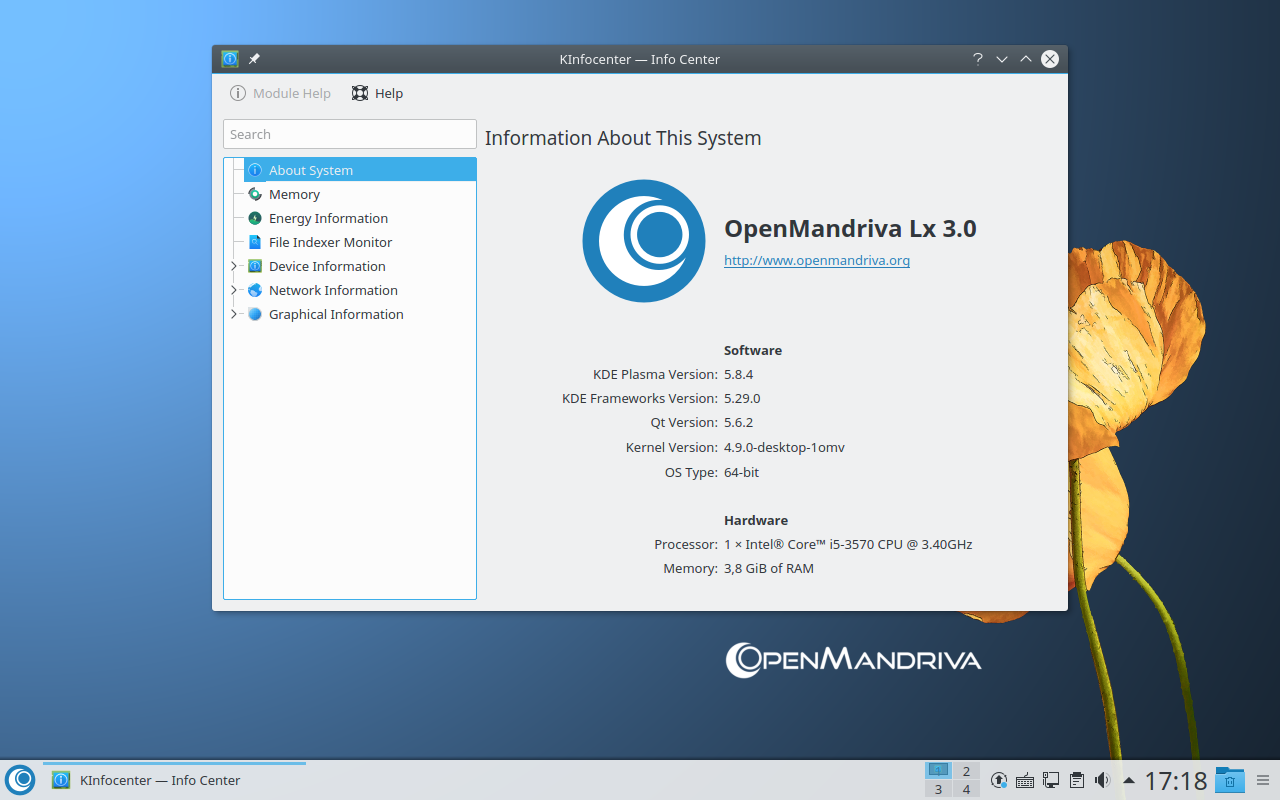Viewport: 1280px width, 800px height.
Task: Toggle the pin icon in the title bar
Action: (254, 59)
